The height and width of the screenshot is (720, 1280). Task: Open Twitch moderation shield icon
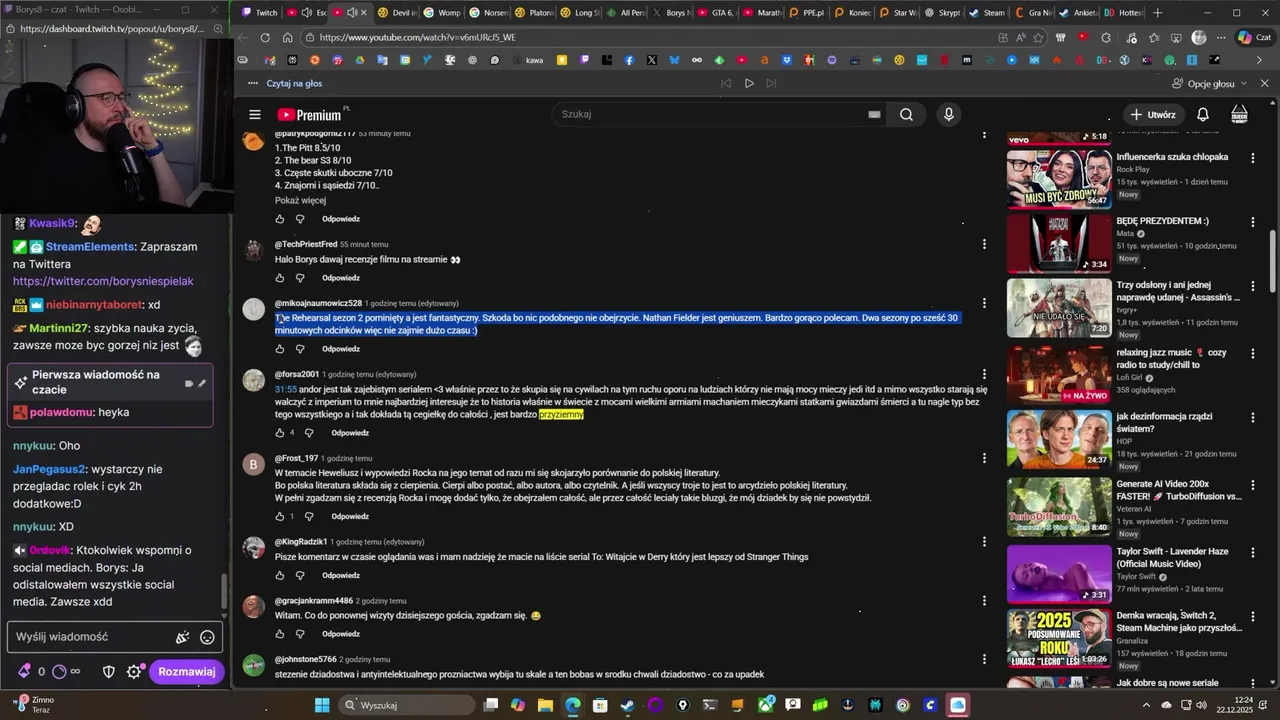pos(109,672)
